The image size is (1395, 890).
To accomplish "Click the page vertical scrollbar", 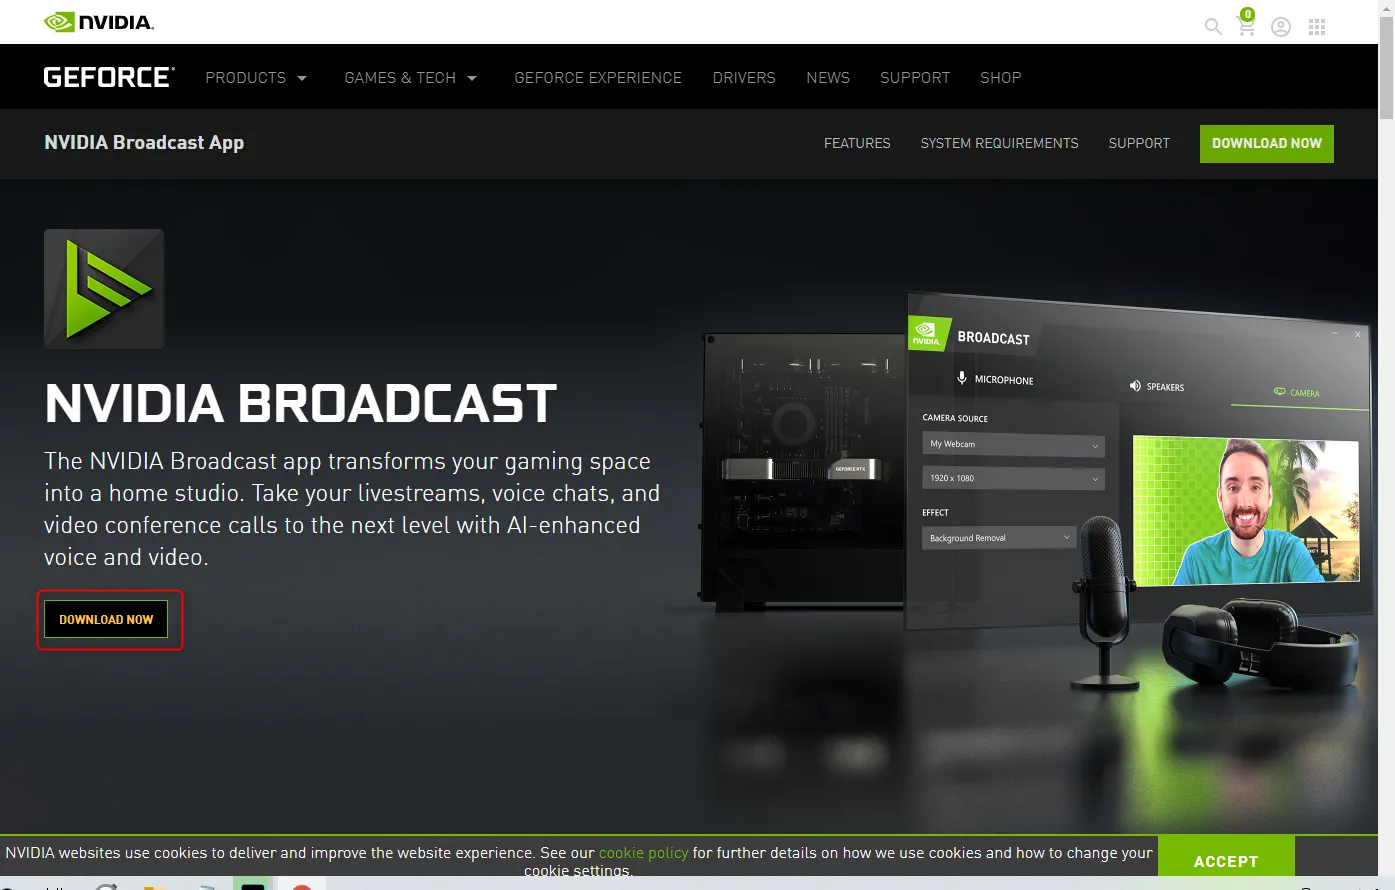I will click(1386, 70).
